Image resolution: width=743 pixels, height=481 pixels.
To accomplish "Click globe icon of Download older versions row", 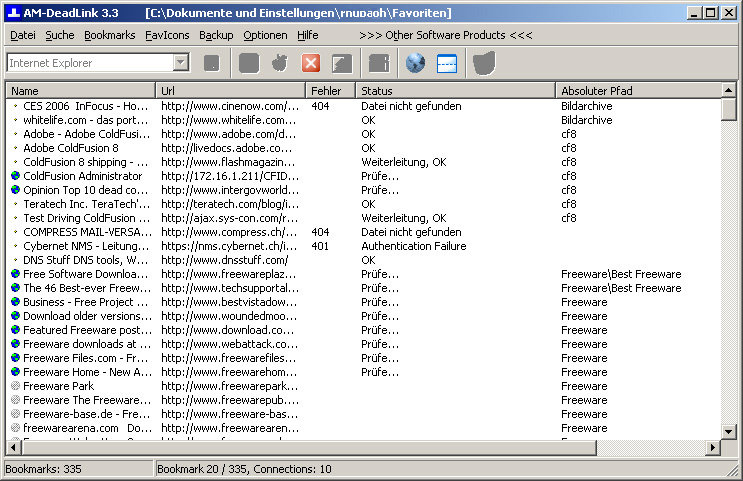I will 15,316.
